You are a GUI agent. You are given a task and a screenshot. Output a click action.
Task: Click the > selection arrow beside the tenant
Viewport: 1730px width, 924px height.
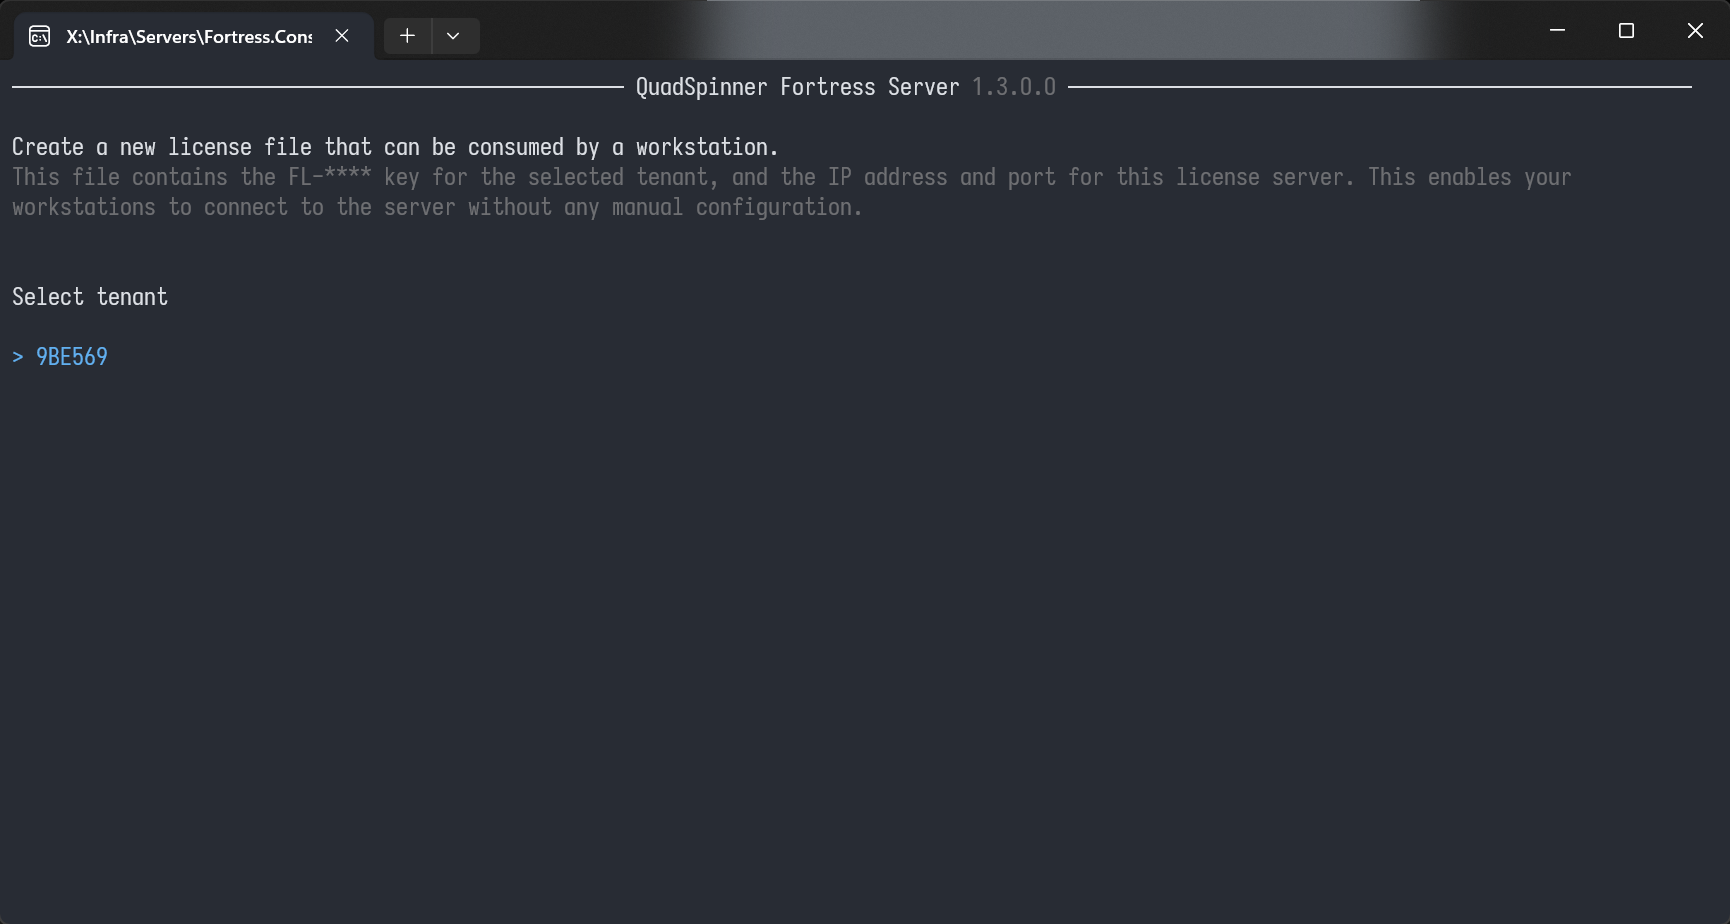(18, 357)
